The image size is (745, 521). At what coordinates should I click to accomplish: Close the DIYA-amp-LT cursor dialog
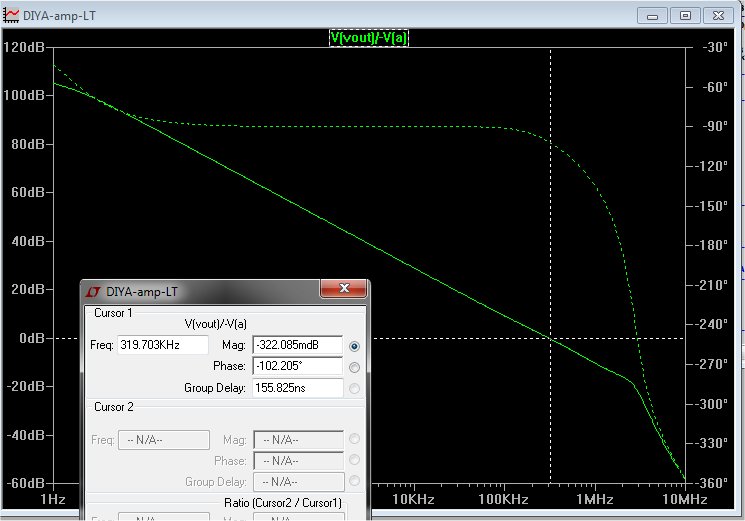point(344,288)
